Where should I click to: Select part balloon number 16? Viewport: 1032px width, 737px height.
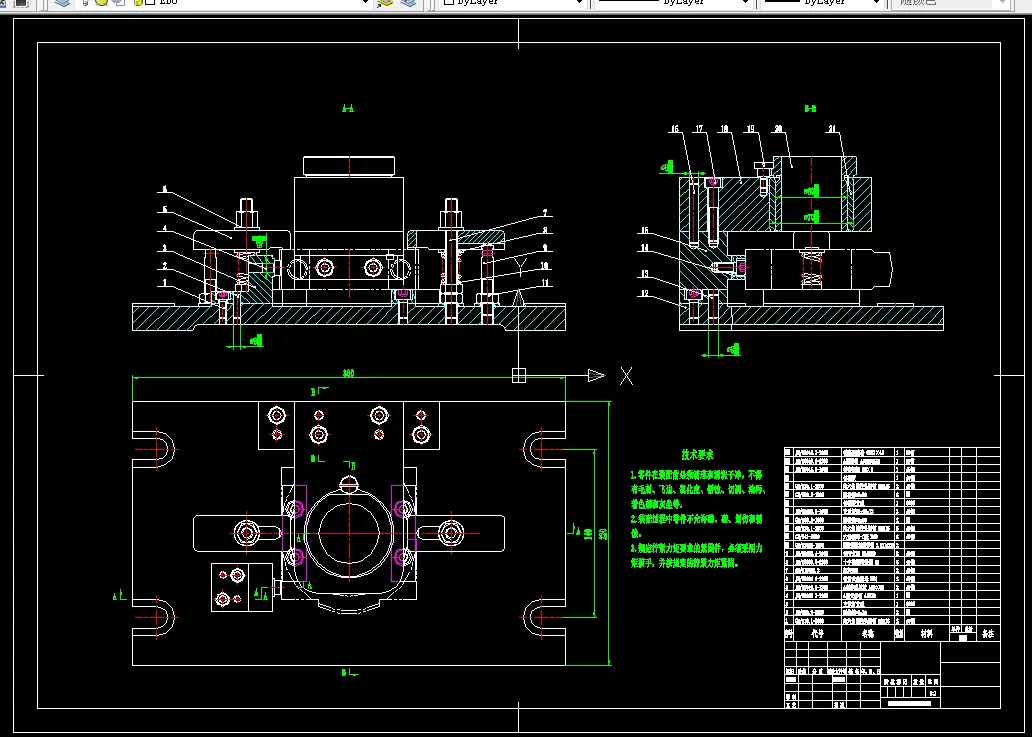675,130
